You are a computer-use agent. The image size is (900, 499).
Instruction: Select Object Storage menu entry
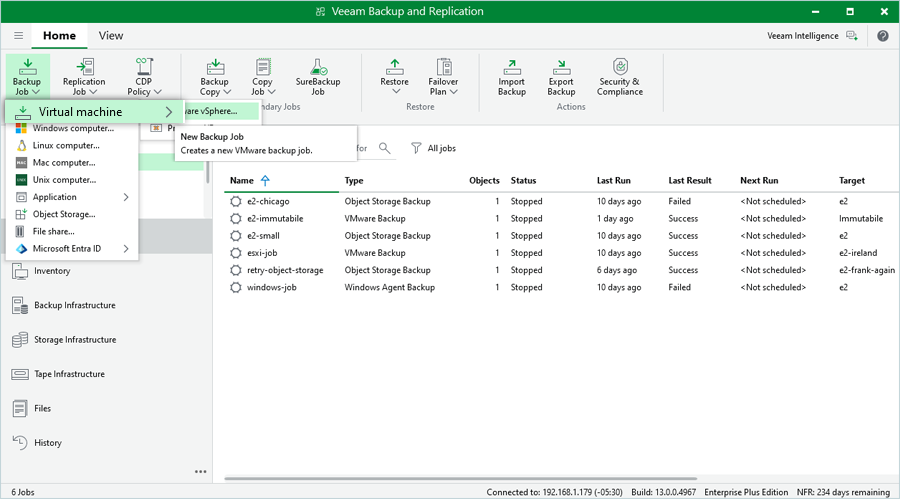click(x=64, y=214)
